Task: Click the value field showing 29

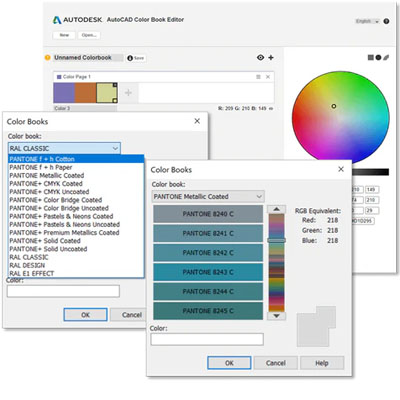Action: (x=371, y=210)
